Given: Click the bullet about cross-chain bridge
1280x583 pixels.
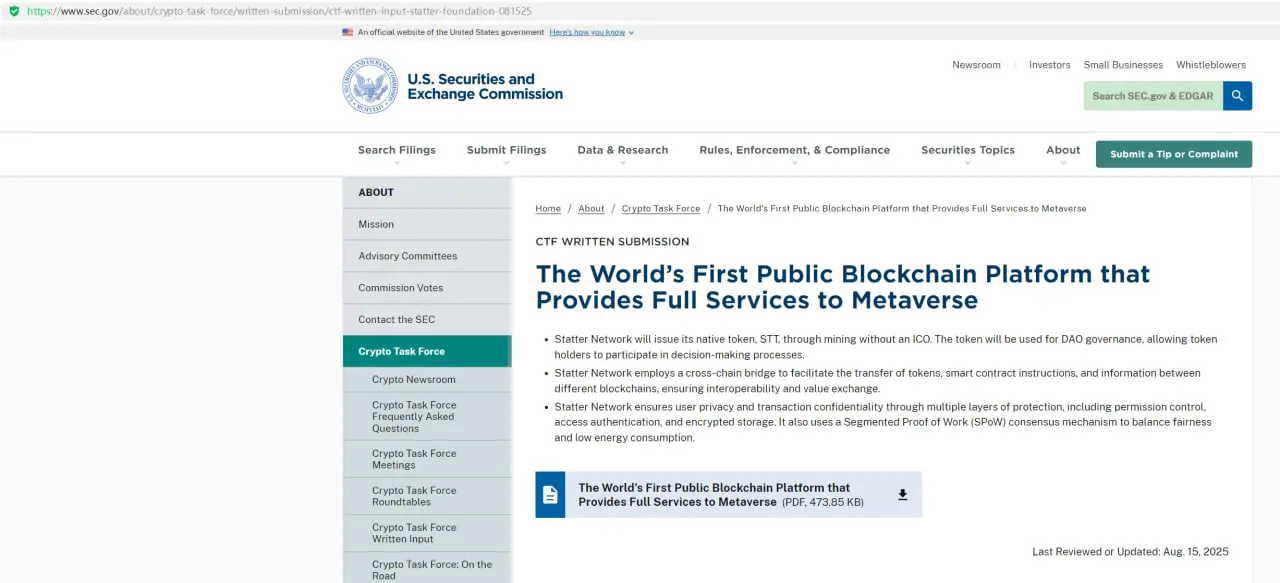Looking at the screenshot, I should click(x=878, y=381).
